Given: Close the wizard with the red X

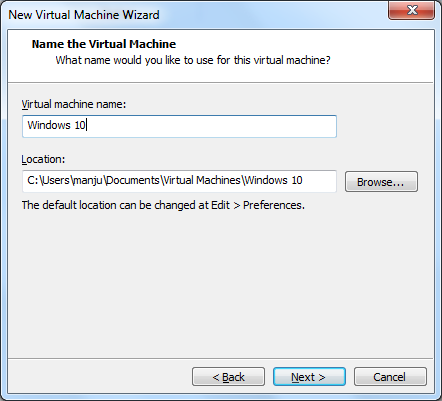Looking at the screenshot, I should click(412, 10).
